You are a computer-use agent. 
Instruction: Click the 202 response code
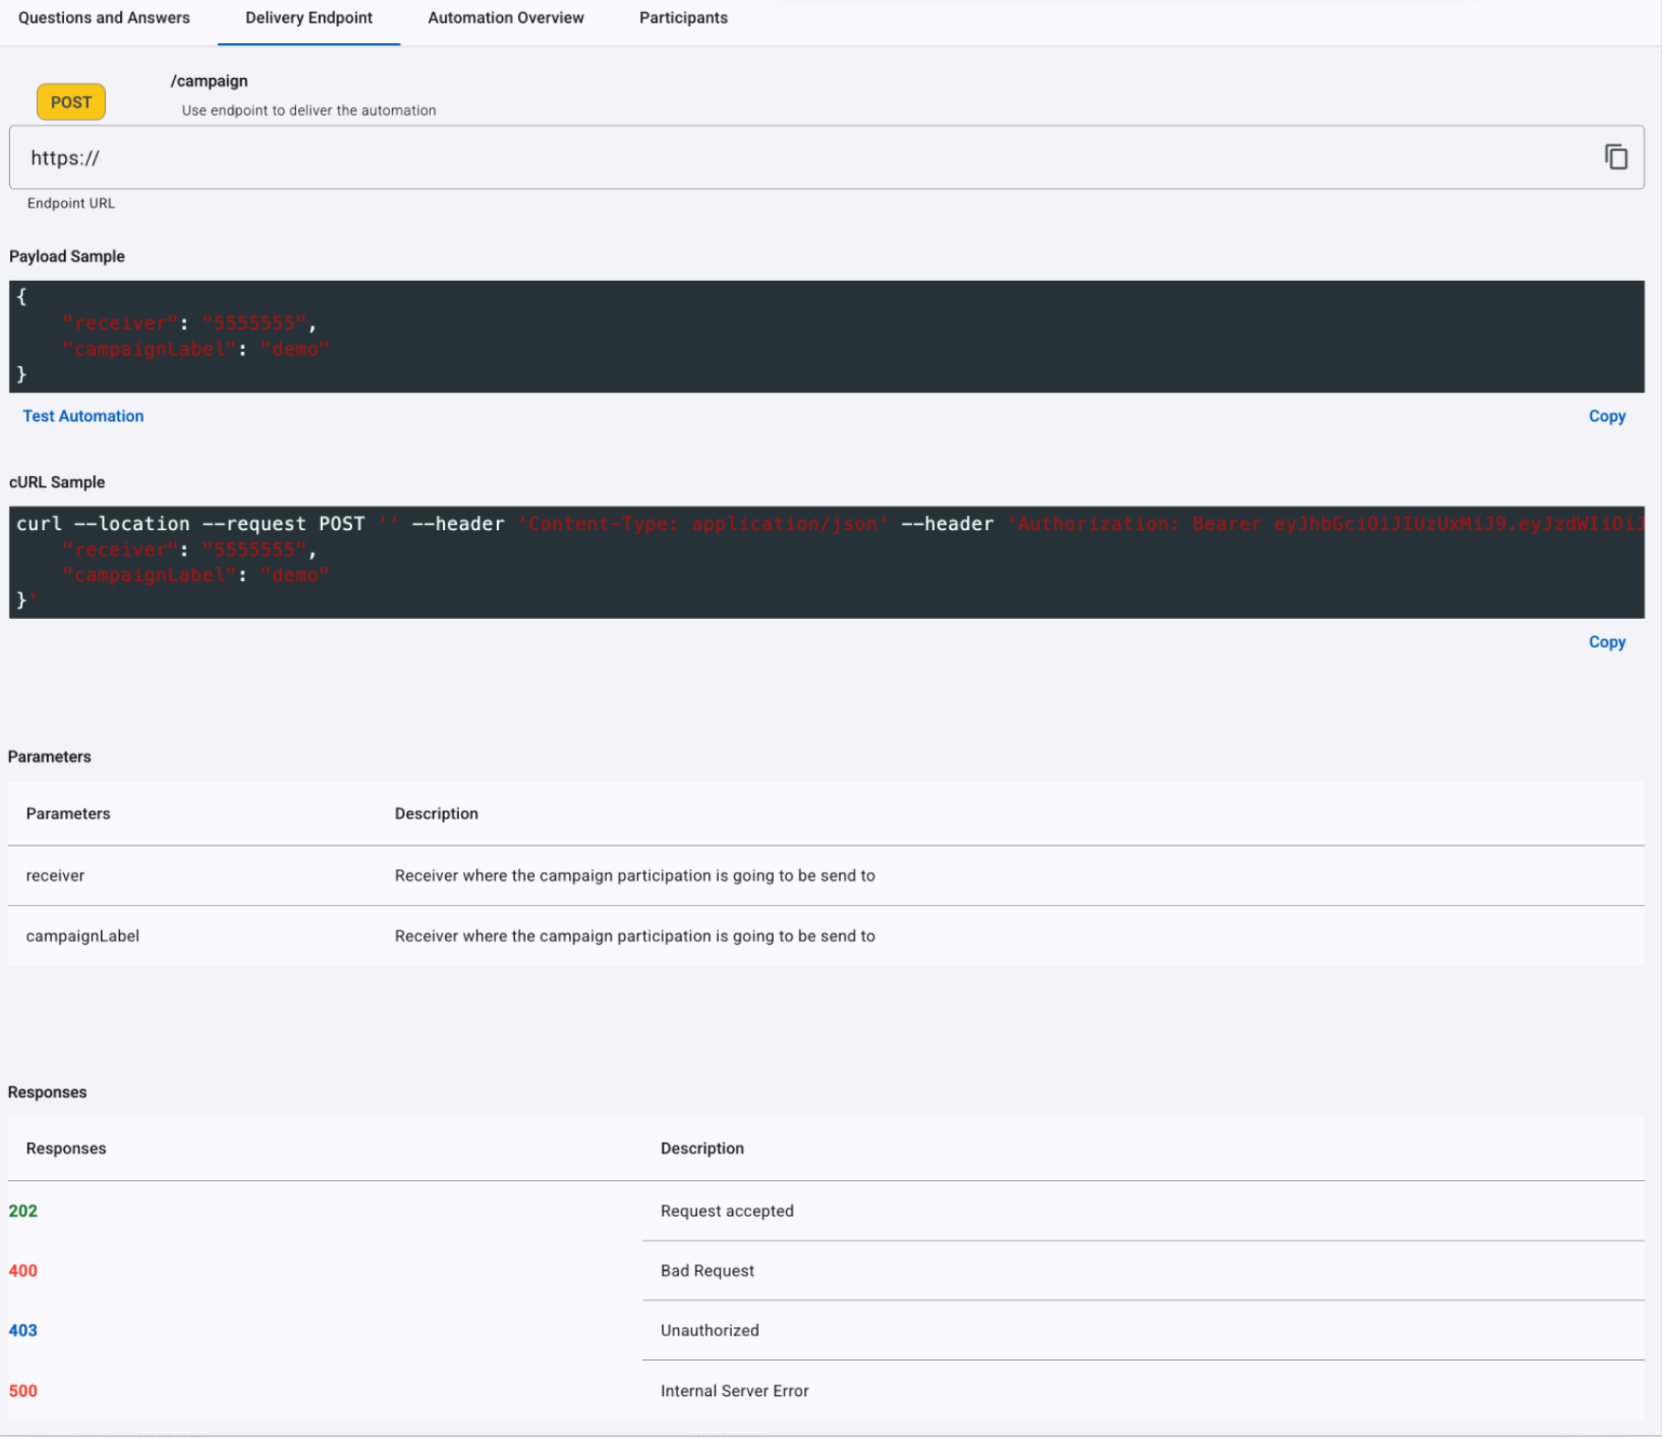pos(23,1211)
